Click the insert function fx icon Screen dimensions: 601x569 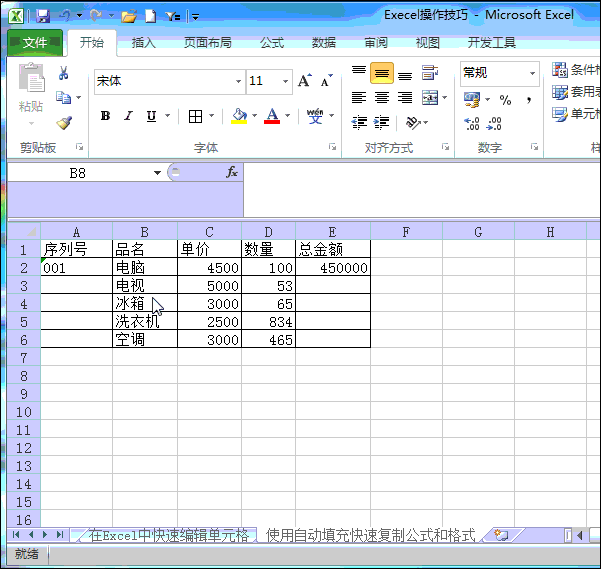232,172
